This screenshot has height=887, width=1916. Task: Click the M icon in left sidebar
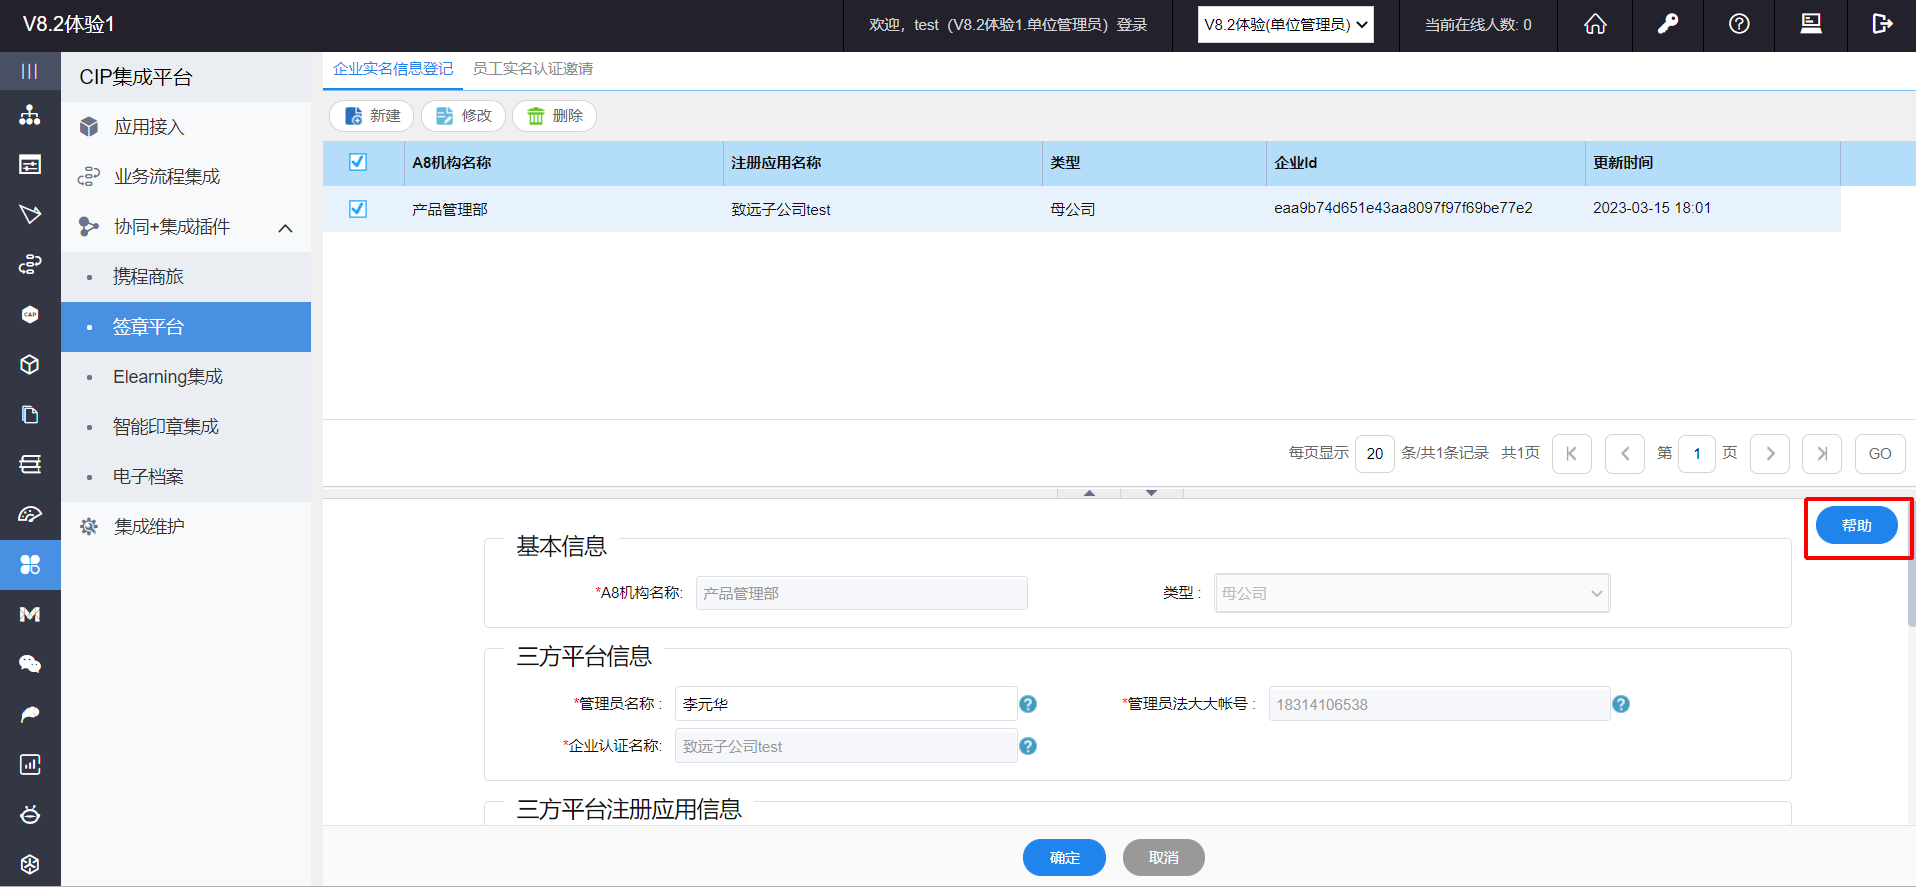click(30, 614)
